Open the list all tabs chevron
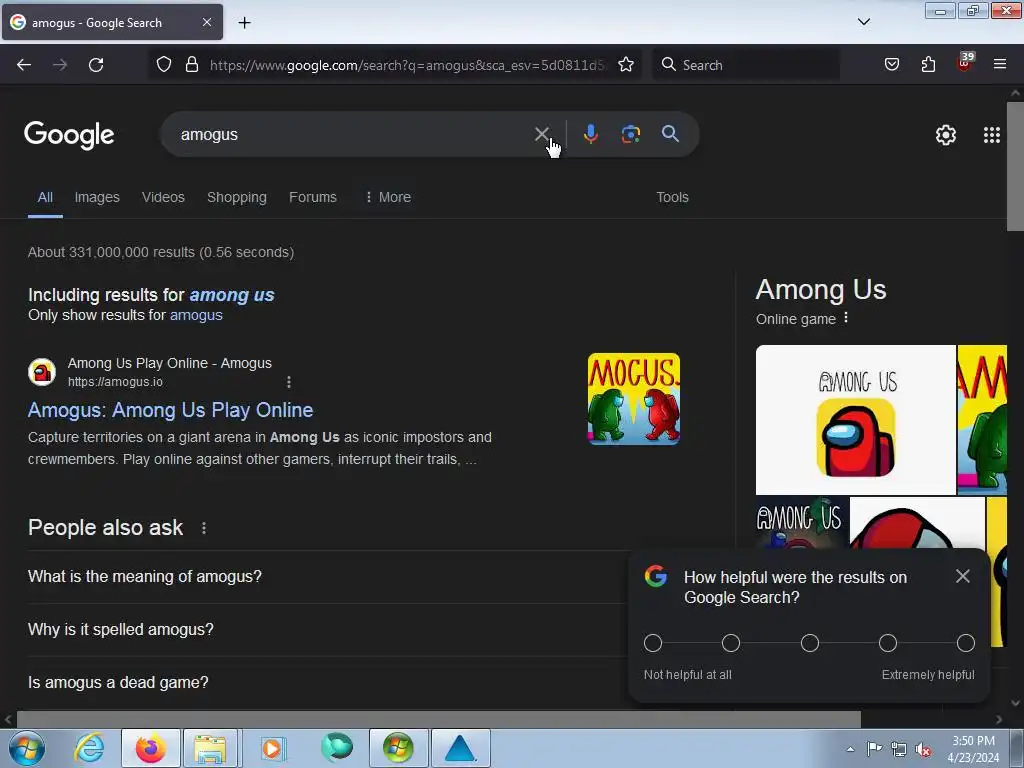 (x=863, y=22)
